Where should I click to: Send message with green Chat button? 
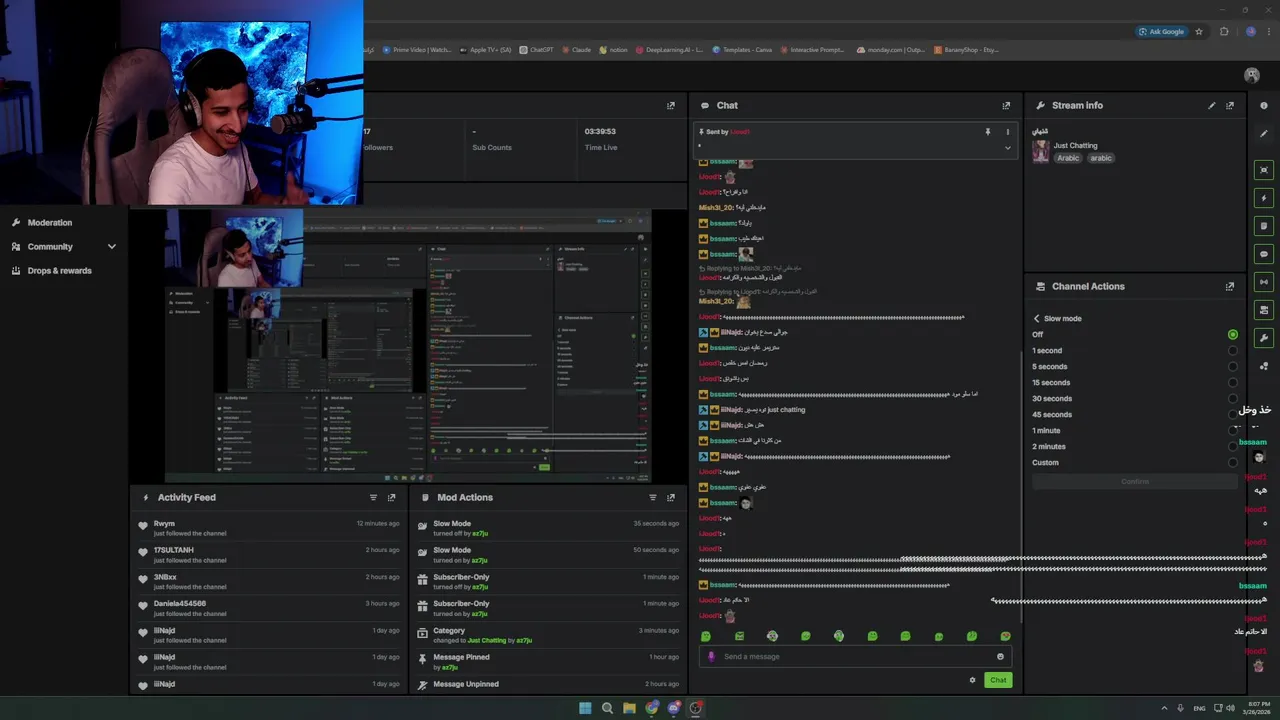[998, 680]
